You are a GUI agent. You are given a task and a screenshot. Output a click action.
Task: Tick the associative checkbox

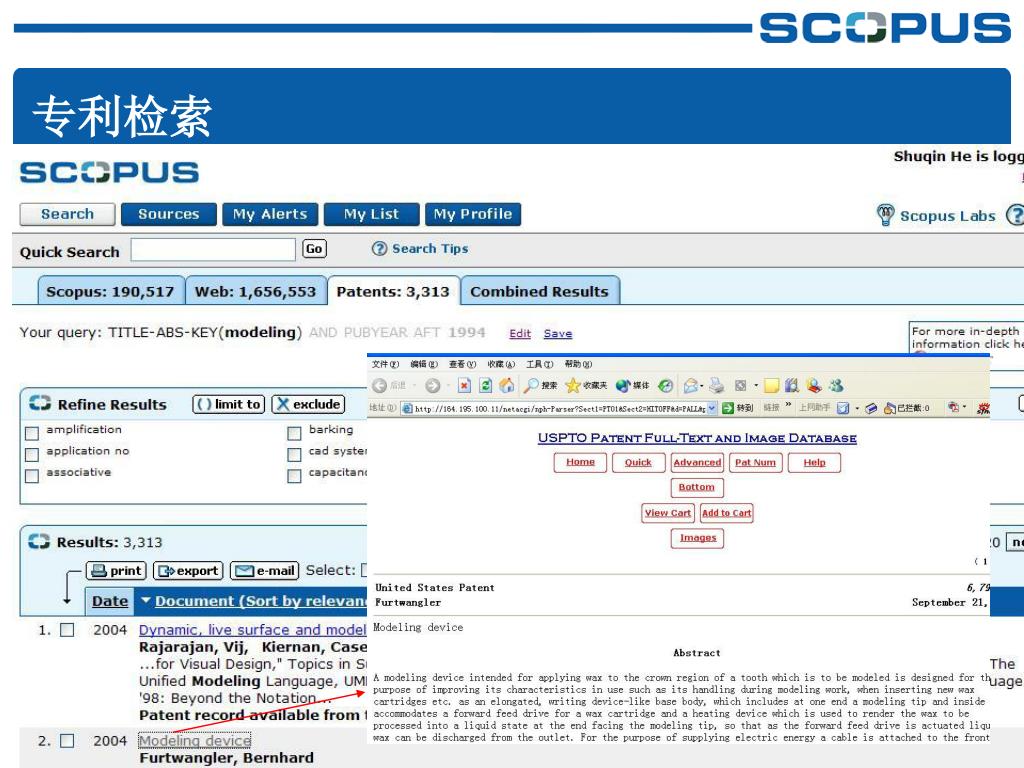pos(31,476)
